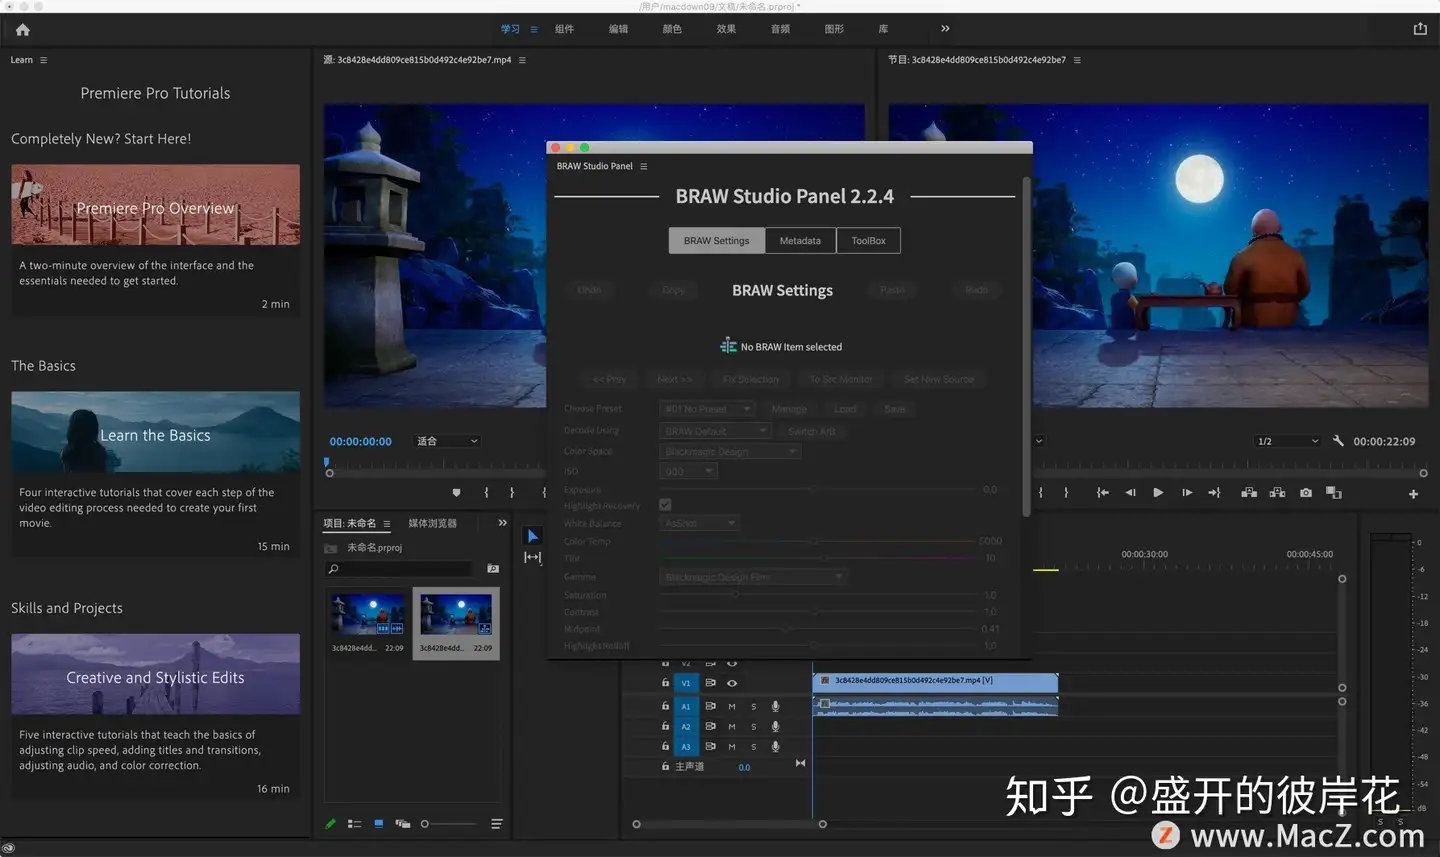1440x857 pixels.
Task: Switch to the 颜色 workspace tab
Action: pos(672,29)
